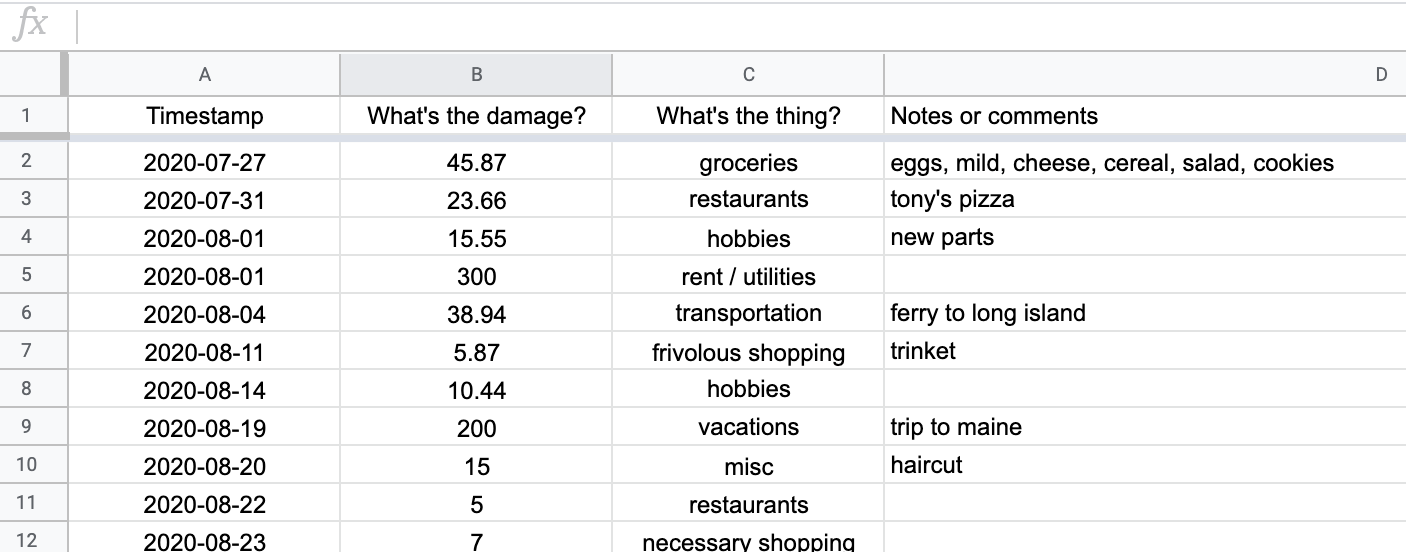Select column B header

tap(476, 74)
